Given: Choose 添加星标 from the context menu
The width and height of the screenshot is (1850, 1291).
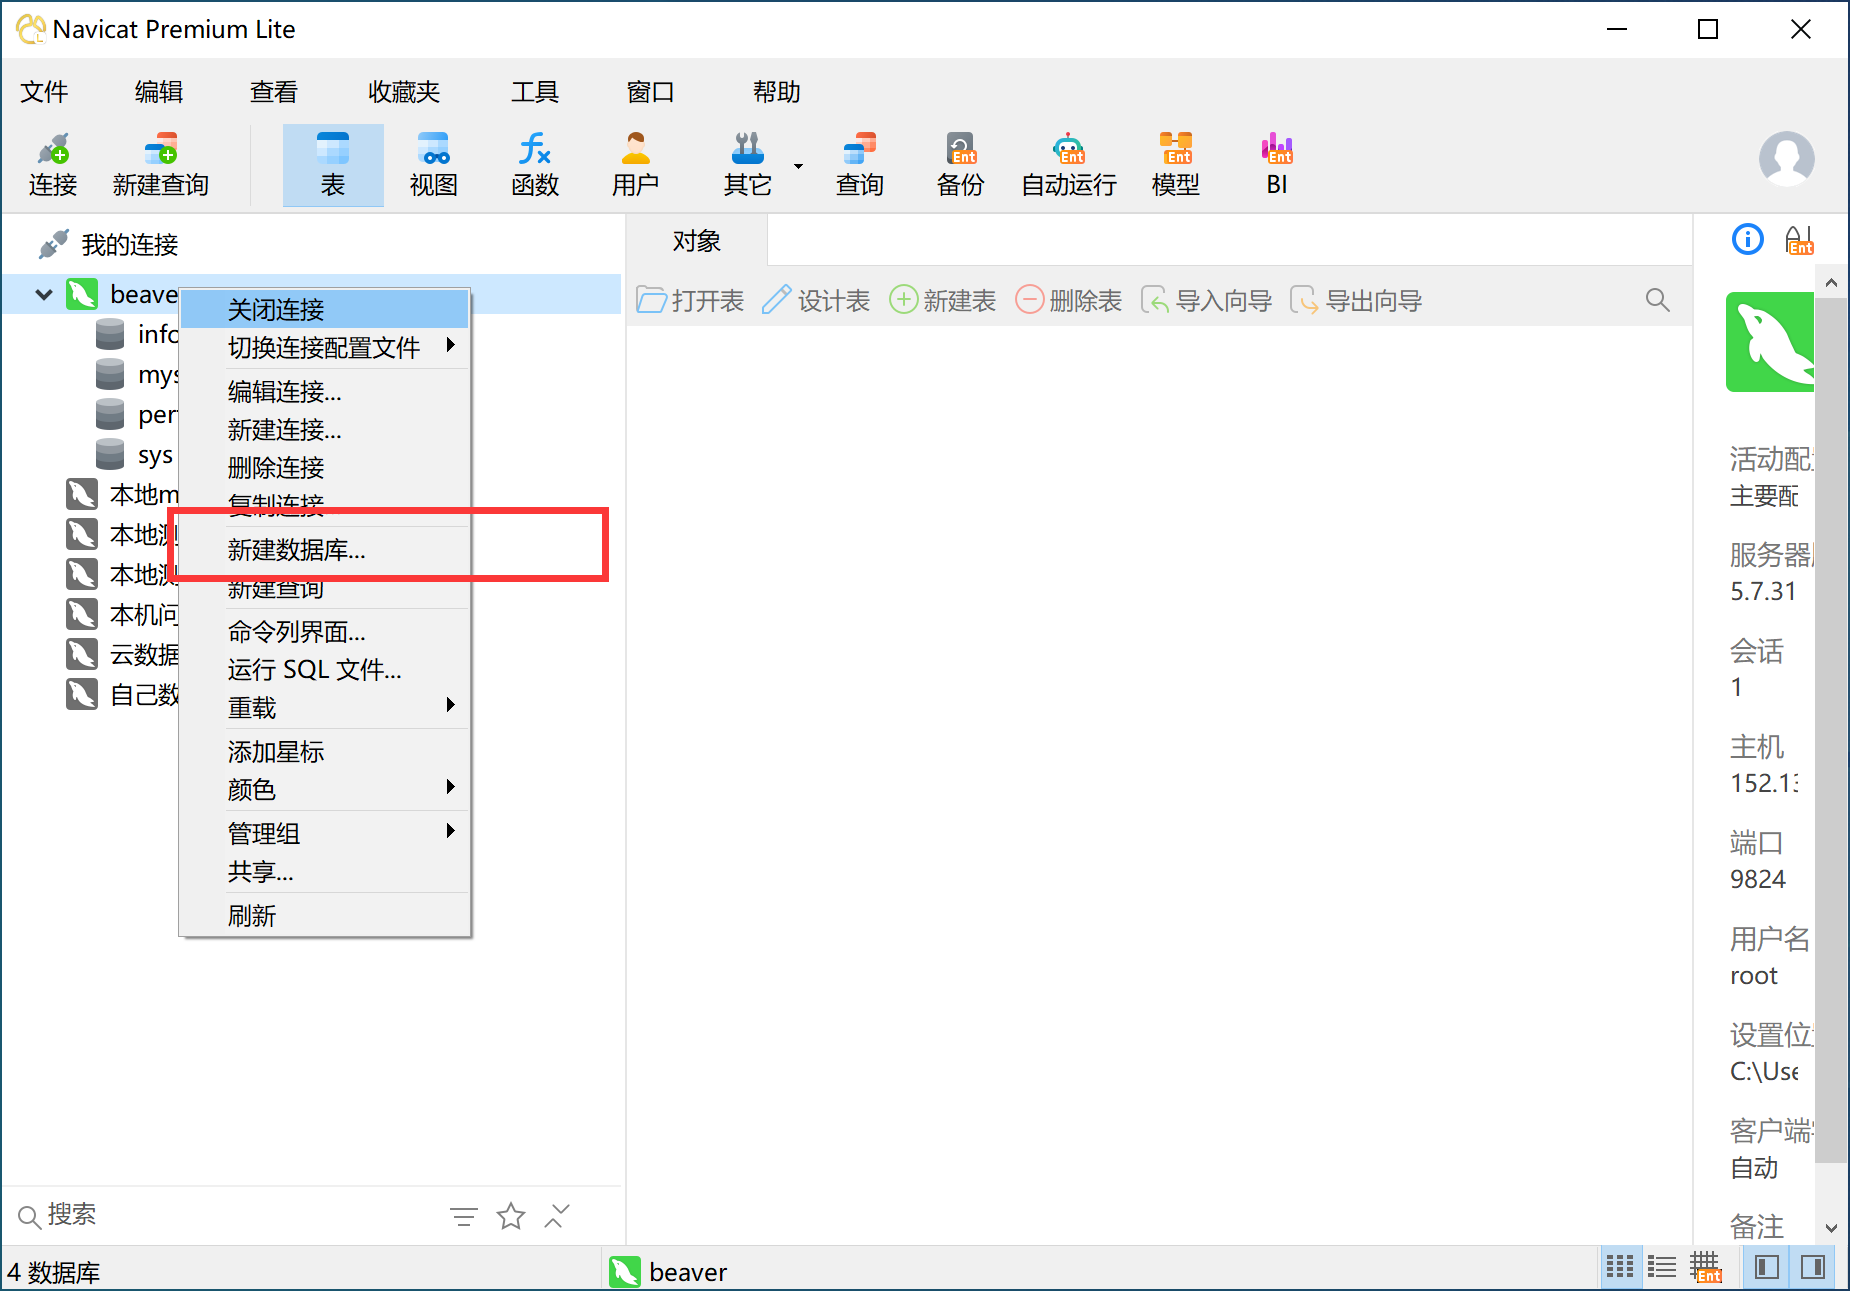Looking at the screenshot, I should tap(324, 752).
